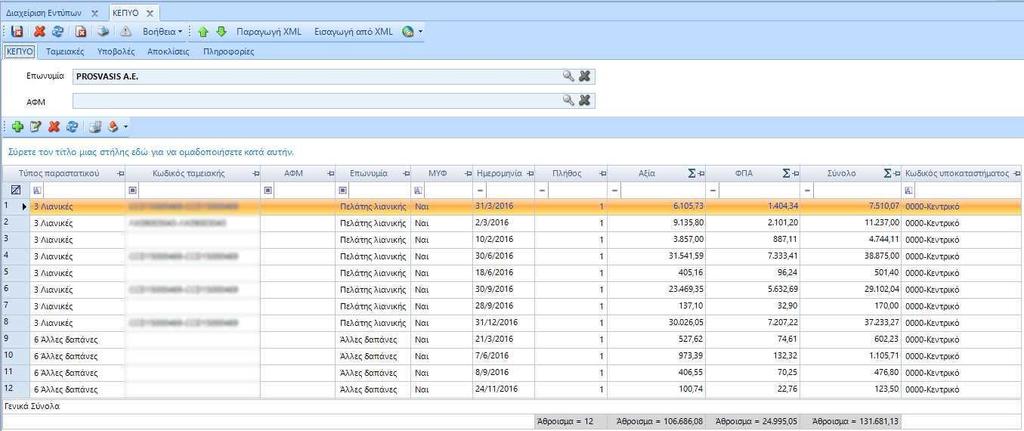Click the export icon in grid toolbar
This screenshot has width=1024, height=431.
point(113,127)
